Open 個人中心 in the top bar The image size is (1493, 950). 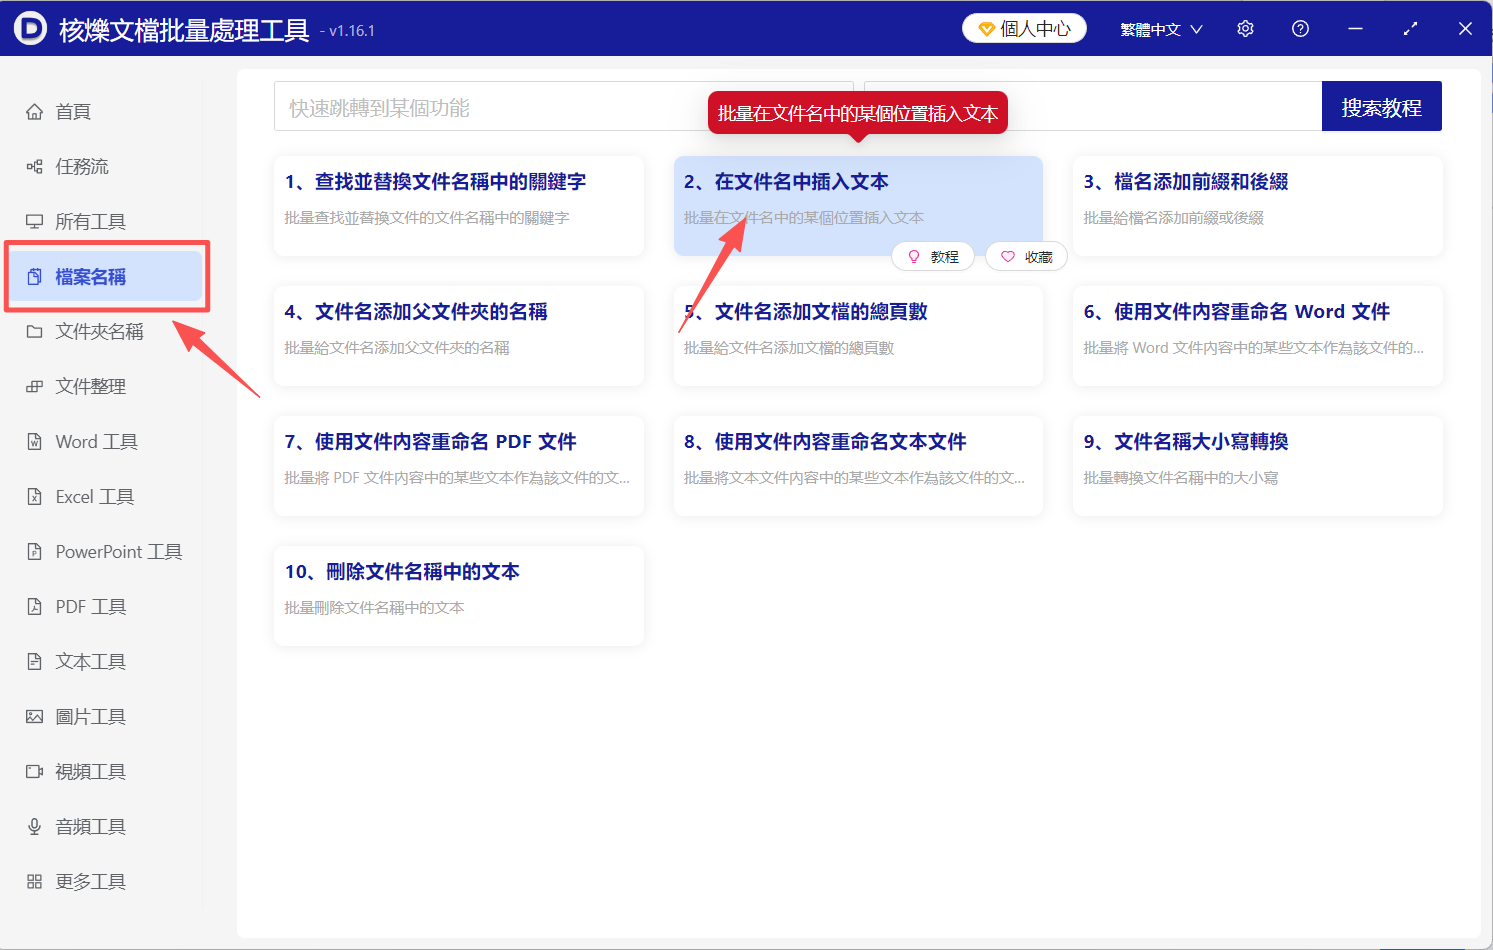point(1024,28)
